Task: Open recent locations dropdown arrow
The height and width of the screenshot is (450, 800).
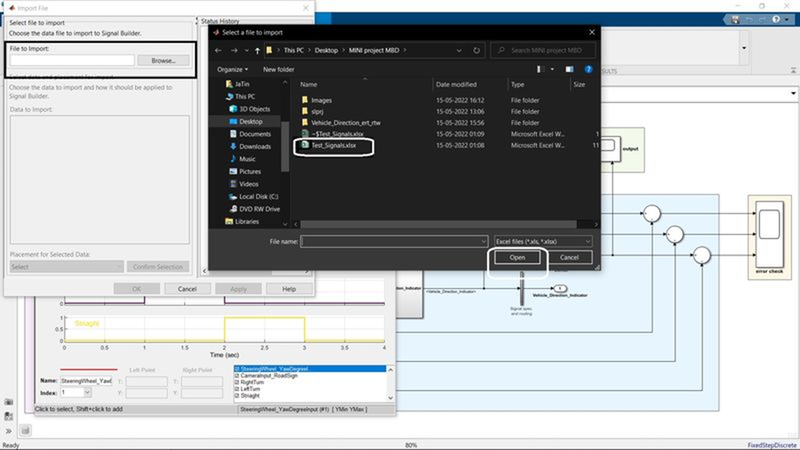Action: [x=246, y=51]
